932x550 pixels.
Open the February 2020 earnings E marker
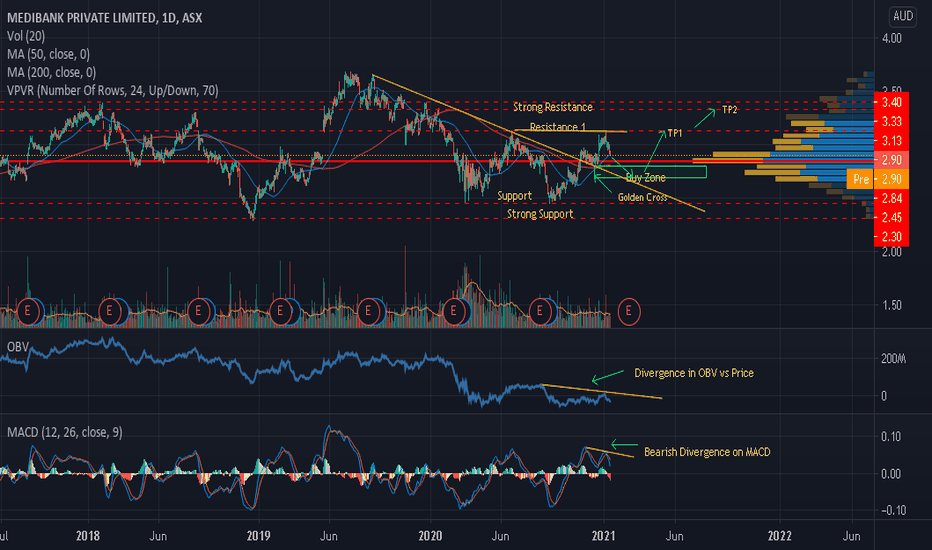click(x=454, y=311)
